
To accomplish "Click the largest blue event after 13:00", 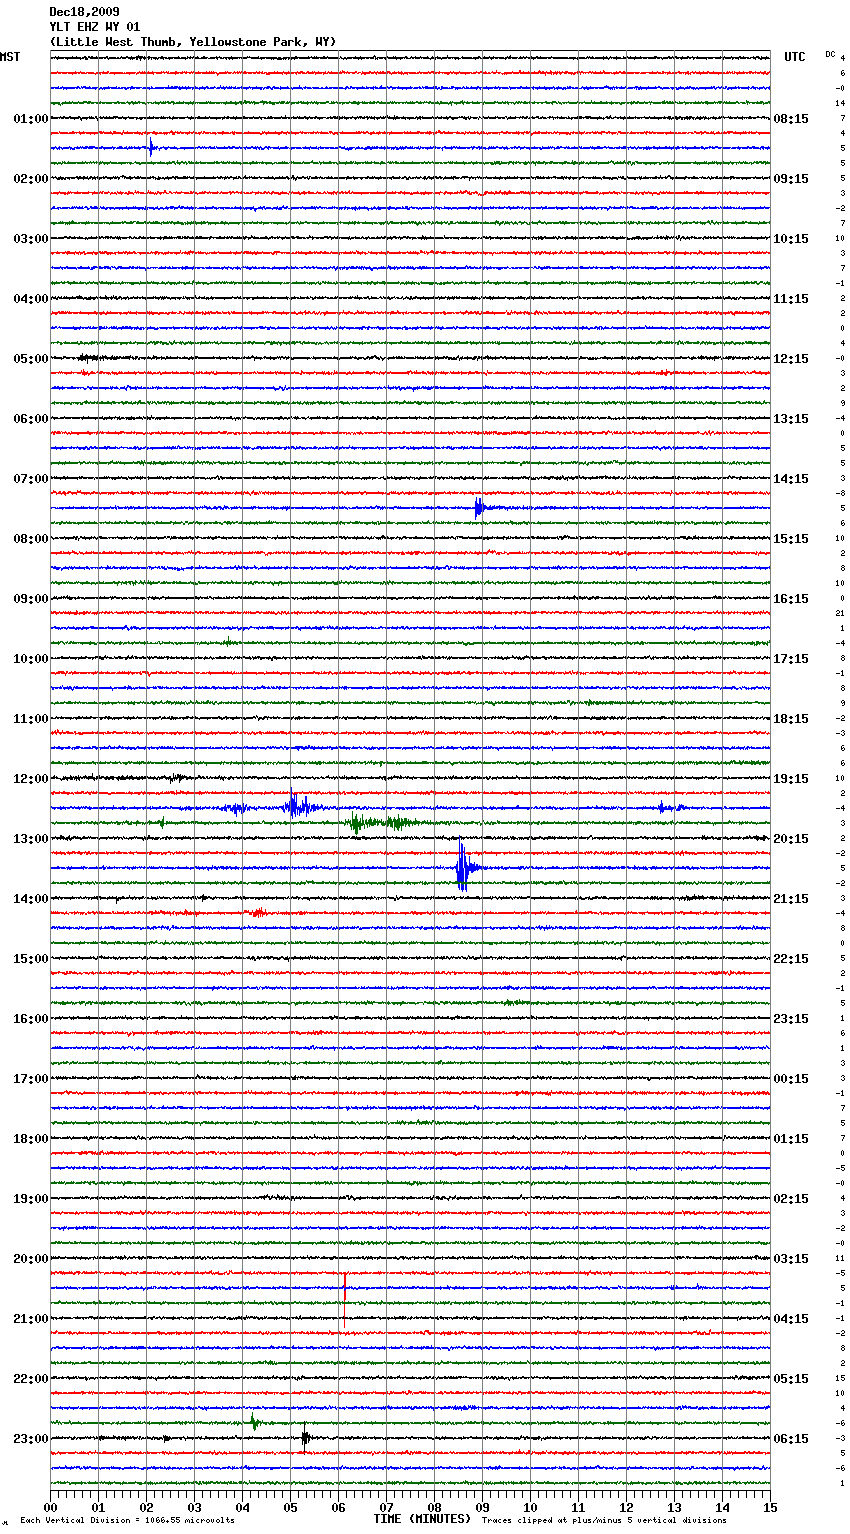I will click(464, 867).
